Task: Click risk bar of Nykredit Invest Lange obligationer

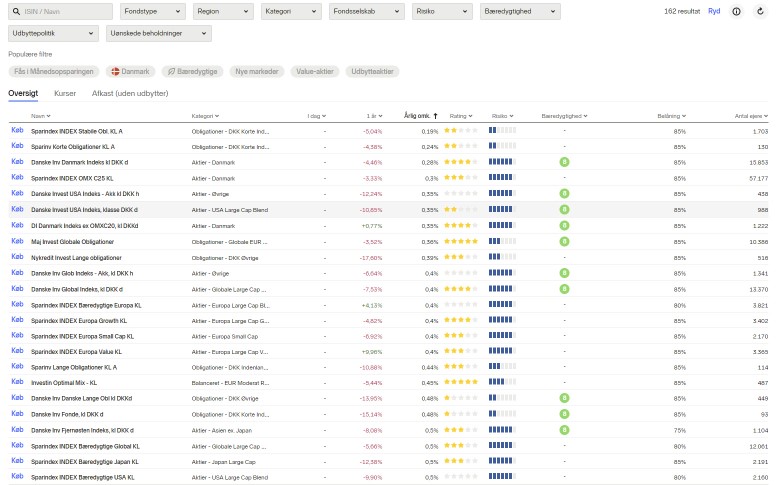Action: pos(502,257)
